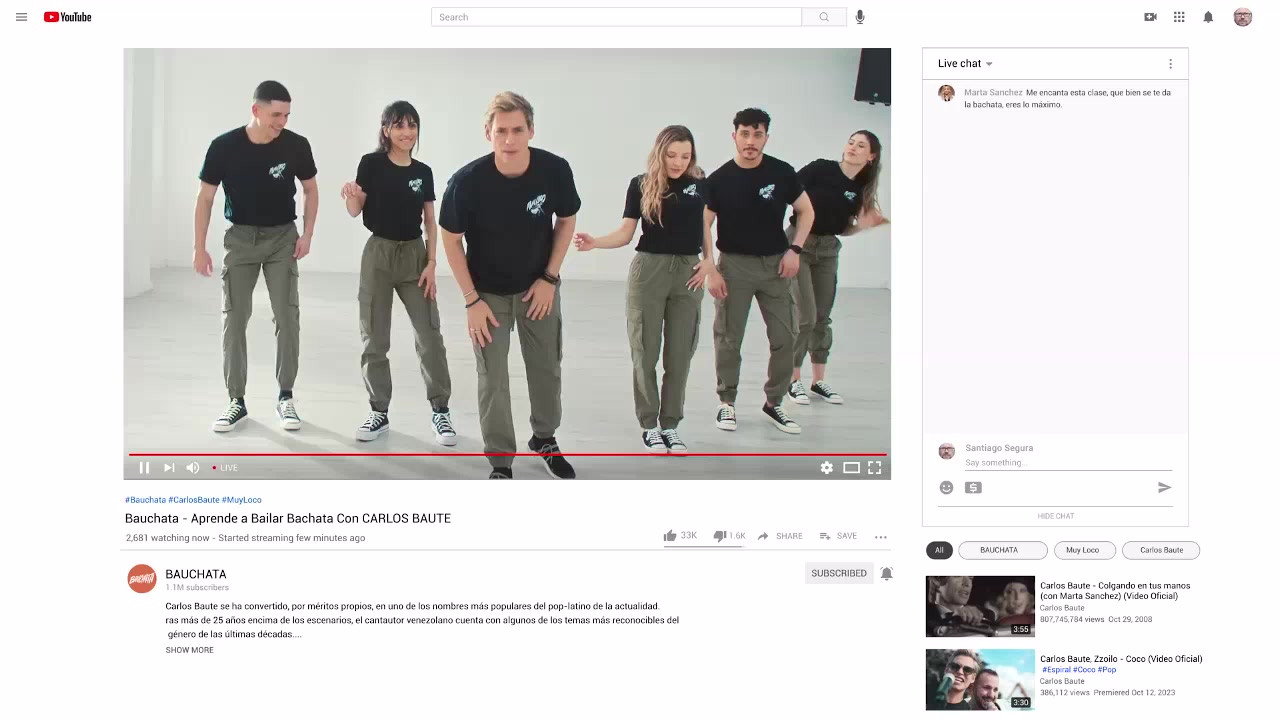
Task: Enter fullscreen mode
Action: (875, 468)
